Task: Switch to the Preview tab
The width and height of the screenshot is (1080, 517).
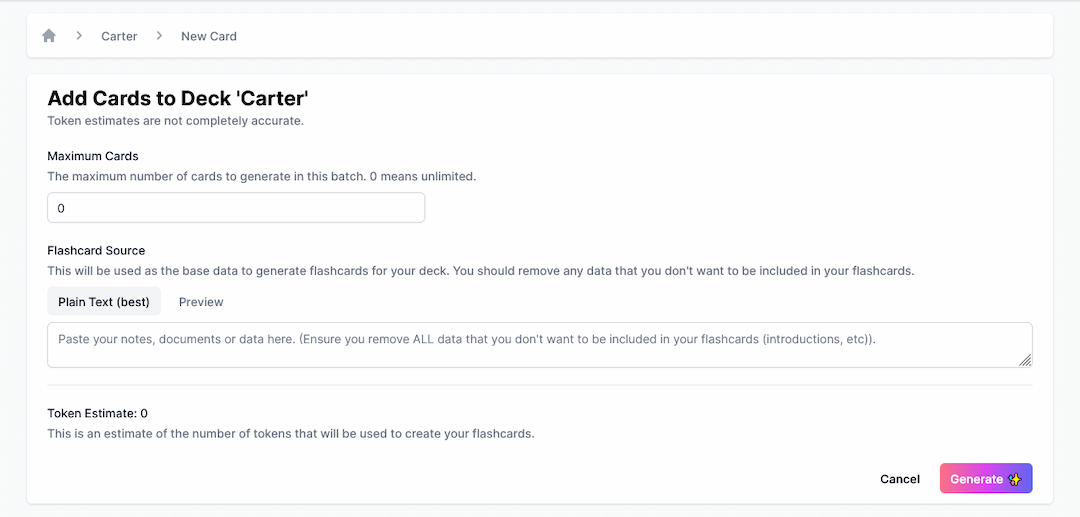Action: point(201,302)
